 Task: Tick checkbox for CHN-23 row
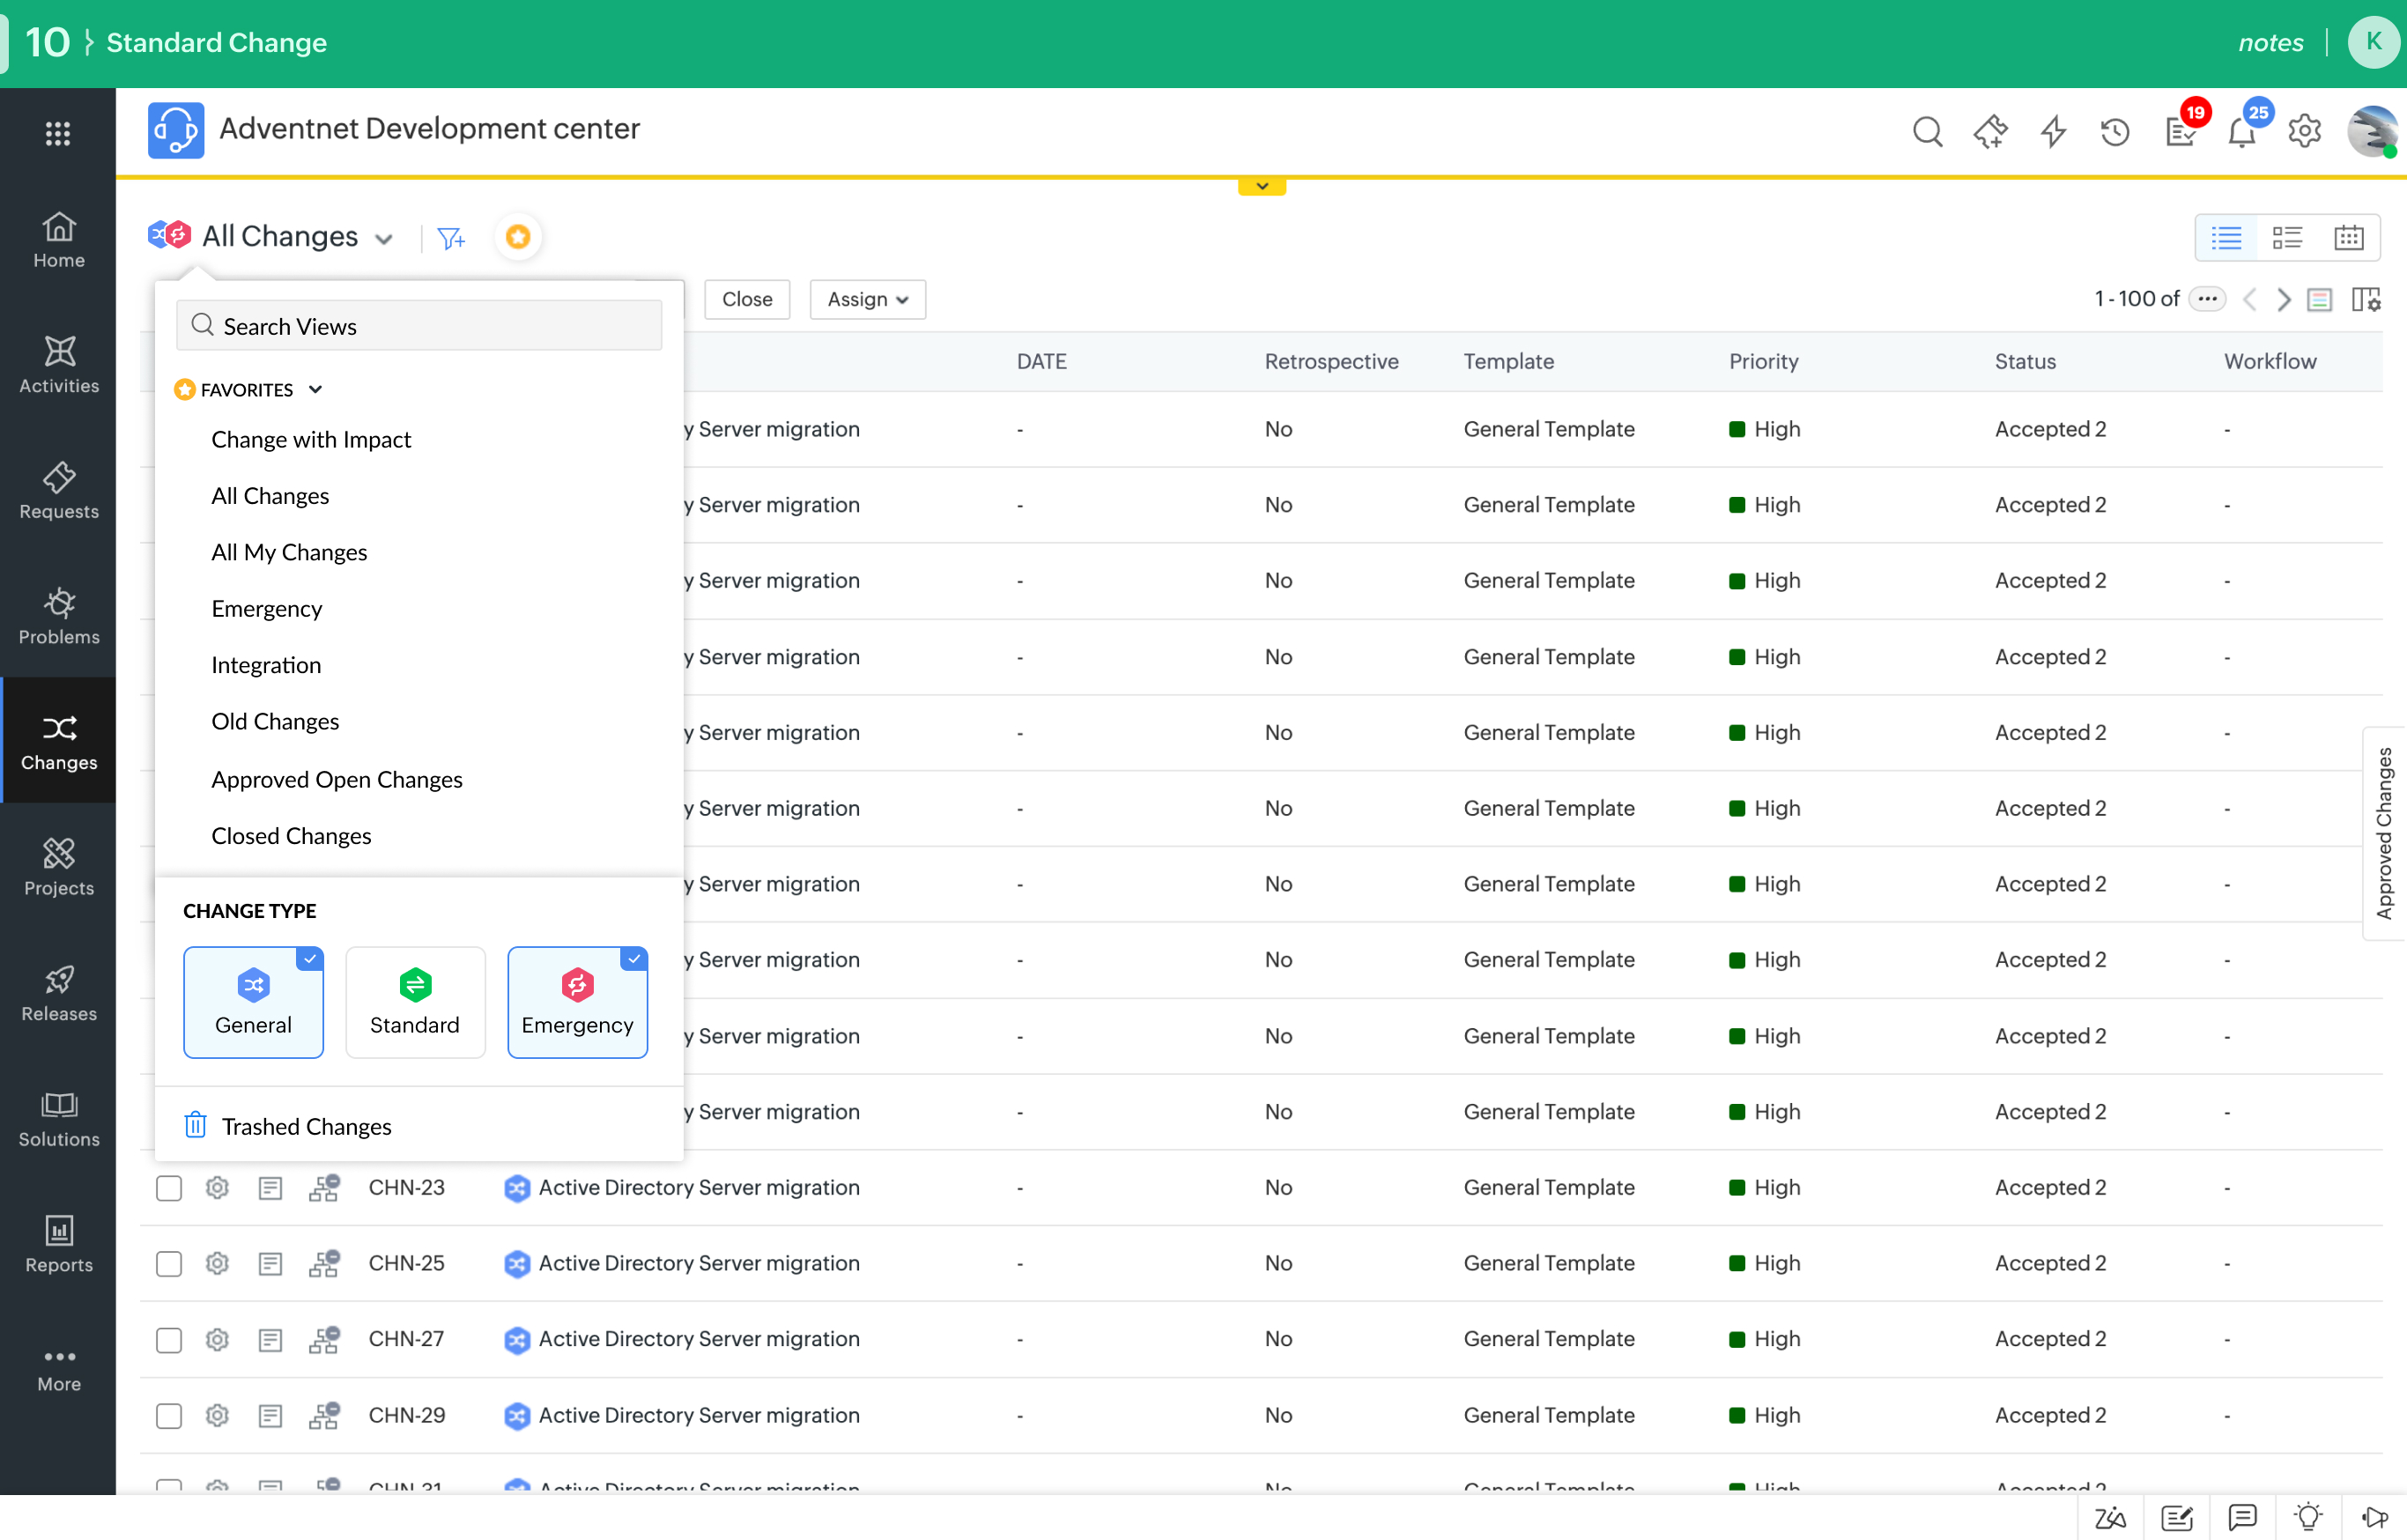[x=169, y=1187]
